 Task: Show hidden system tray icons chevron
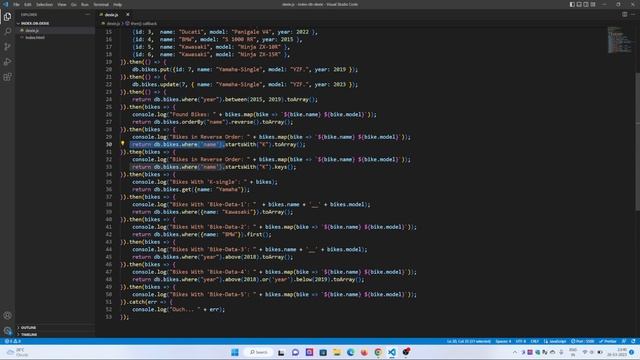515,352
